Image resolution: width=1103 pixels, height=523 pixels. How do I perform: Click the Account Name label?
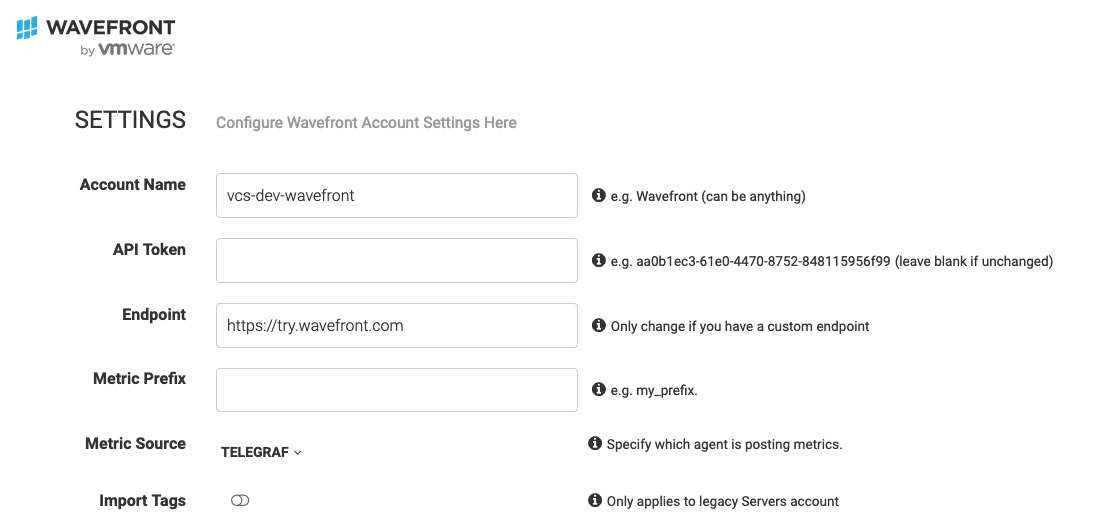pyautogui.click(x=133, y=184)
